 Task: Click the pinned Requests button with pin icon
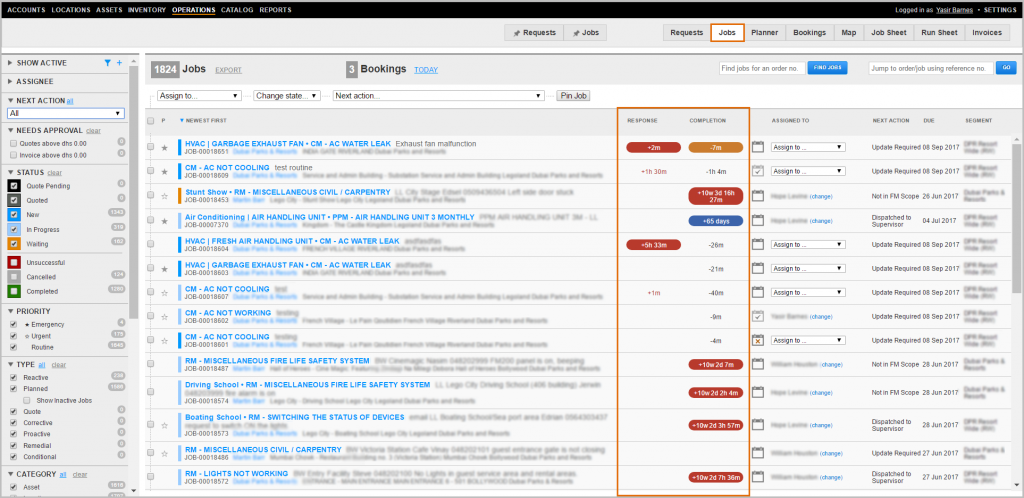(535, 33)
